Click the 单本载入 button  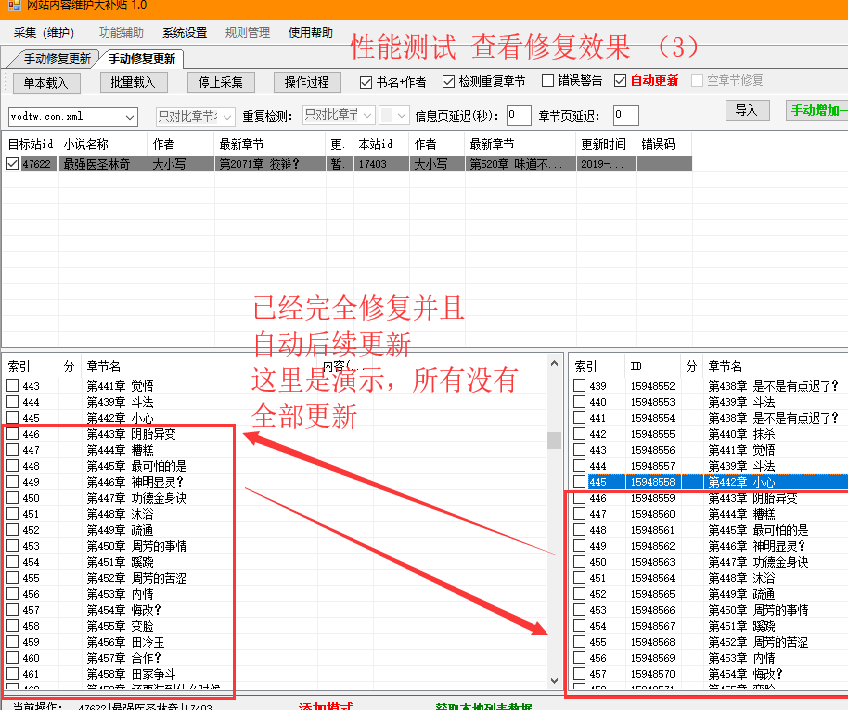coord(47,82)
